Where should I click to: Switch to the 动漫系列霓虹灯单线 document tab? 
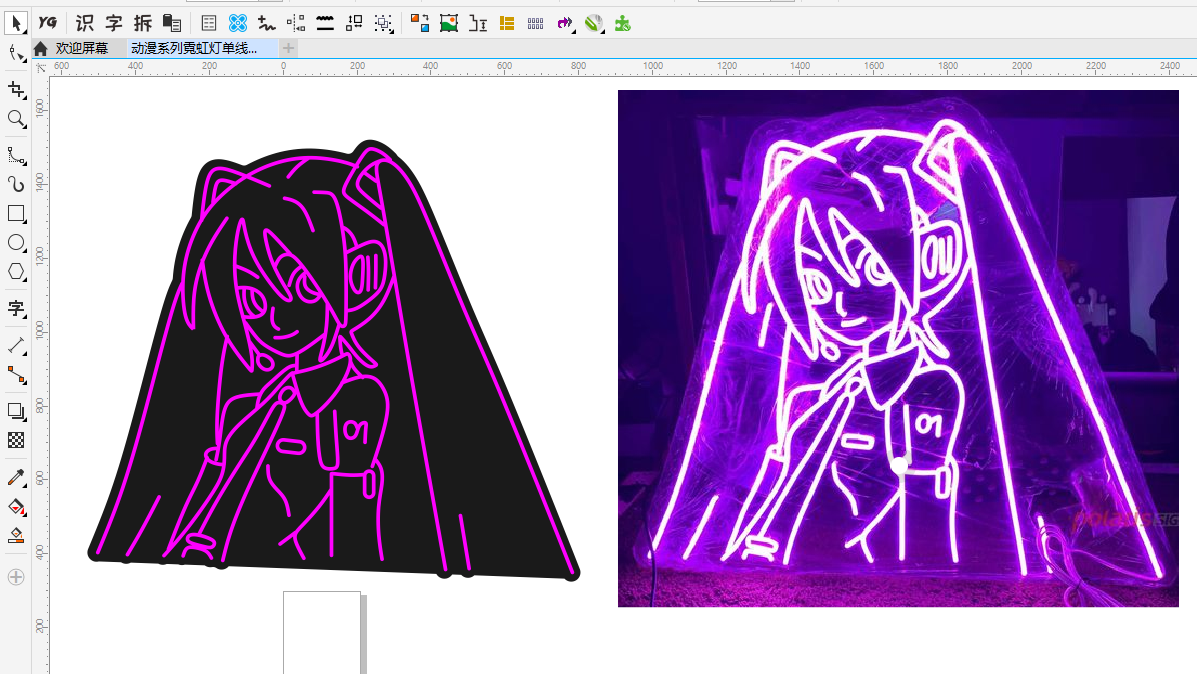194,48
